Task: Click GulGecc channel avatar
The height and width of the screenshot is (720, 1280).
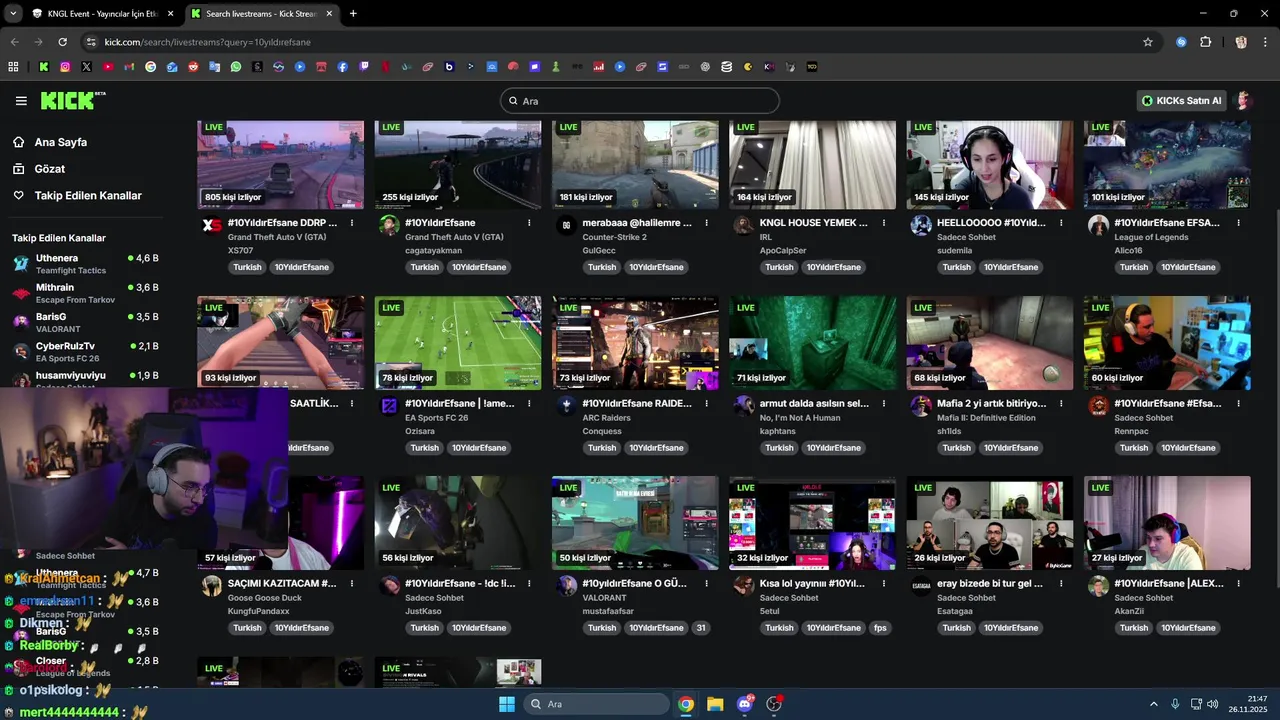Action: [x=566, y=226]
